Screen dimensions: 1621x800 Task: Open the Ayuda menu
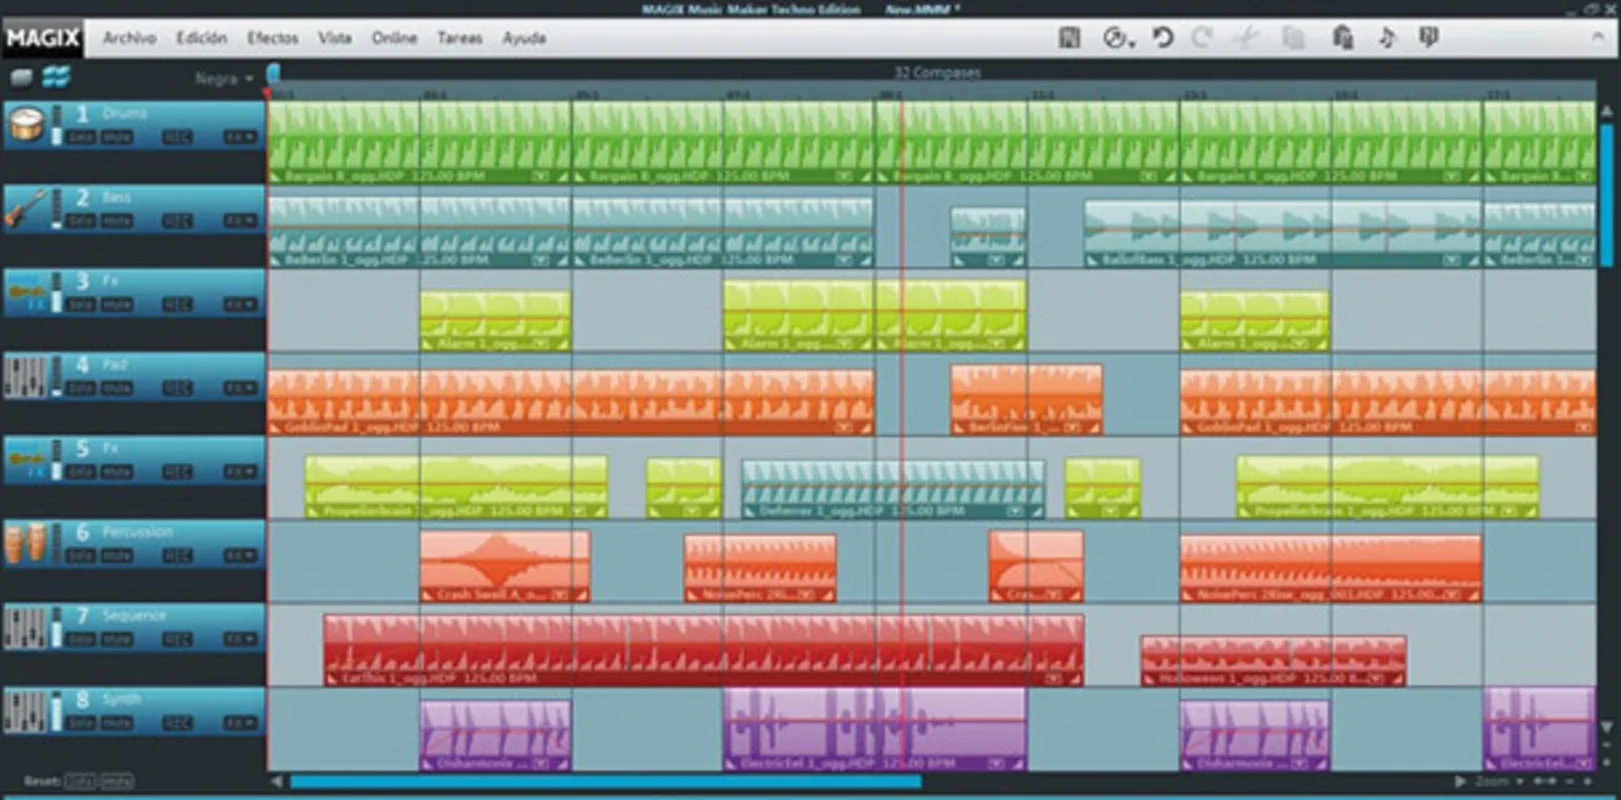click(x=524, y=38)
